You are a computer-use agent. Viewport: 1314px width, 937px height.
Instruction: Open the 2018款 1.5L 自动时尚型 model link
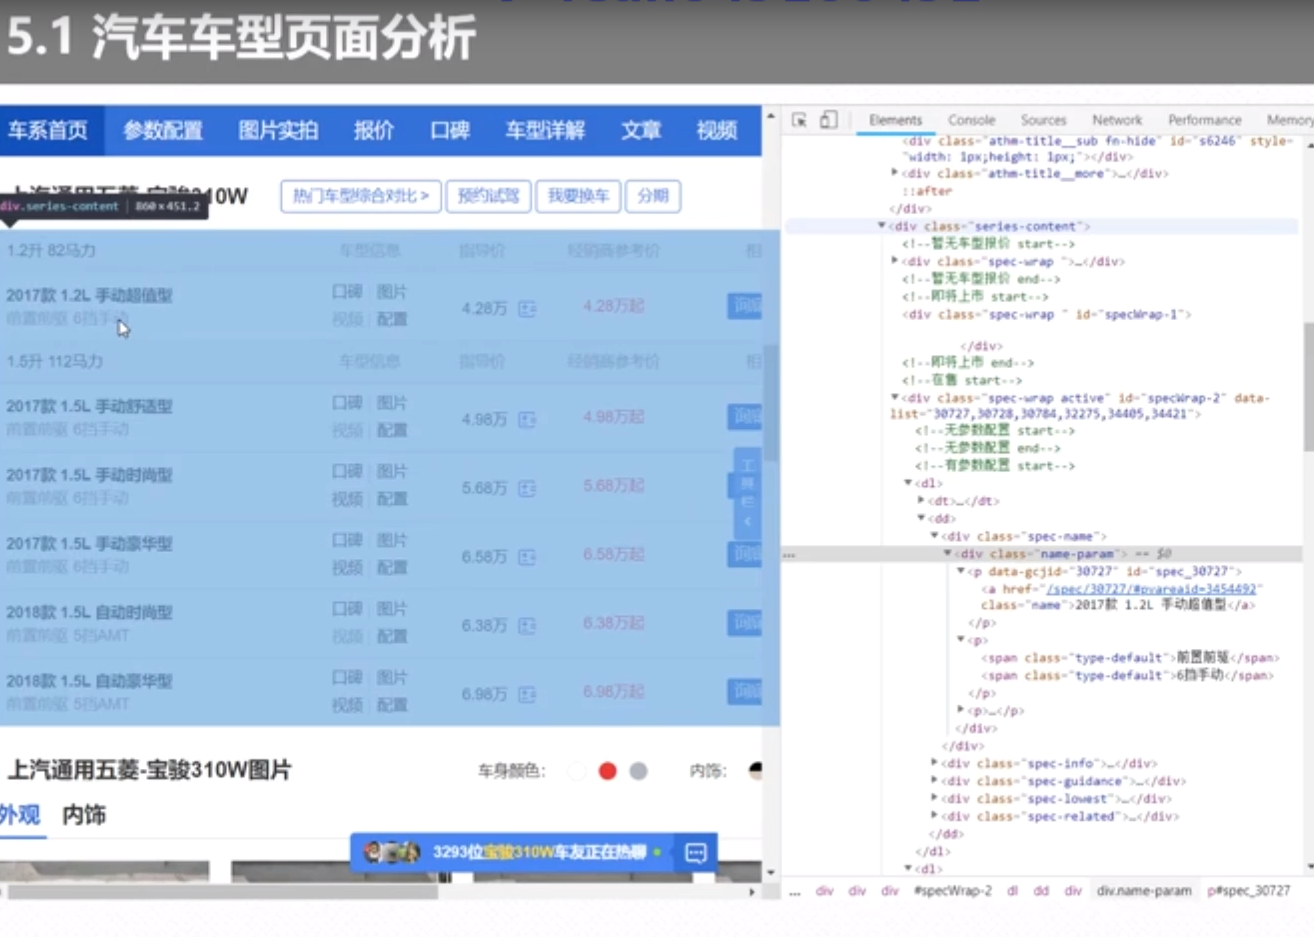pos(89,613)
